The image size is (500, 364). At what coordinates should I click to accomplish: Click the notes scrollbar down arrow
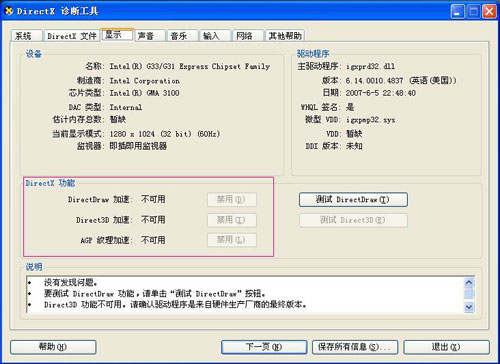[x=469, y=307]
